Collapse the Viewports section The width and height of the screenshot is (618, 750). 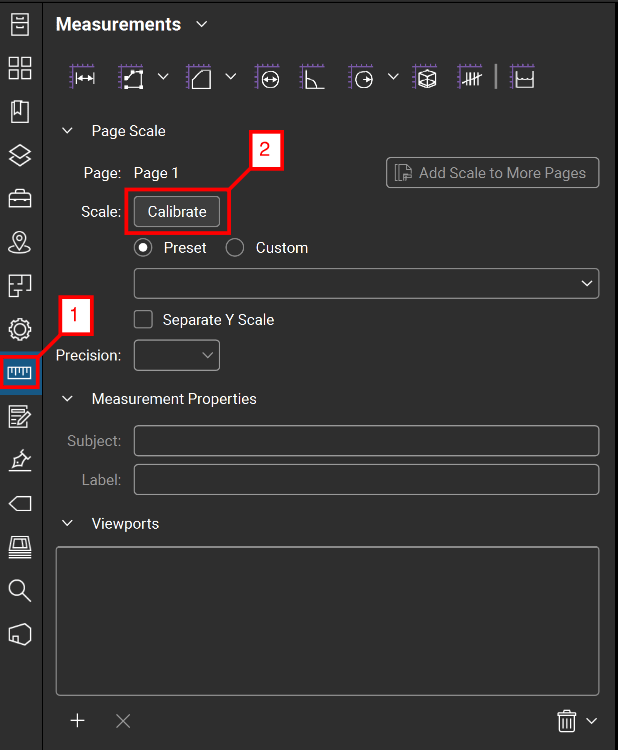click(67, 523)
